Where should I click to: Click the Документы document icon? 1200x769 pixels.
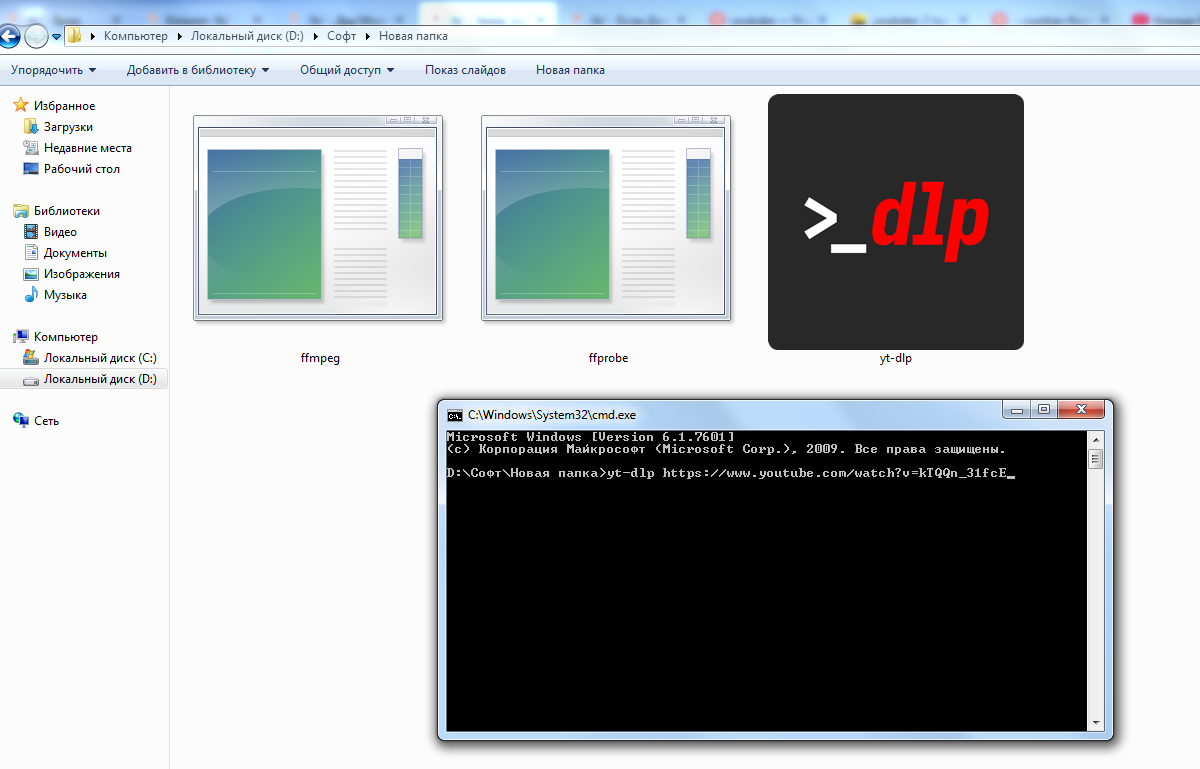(x=31, y=253)
